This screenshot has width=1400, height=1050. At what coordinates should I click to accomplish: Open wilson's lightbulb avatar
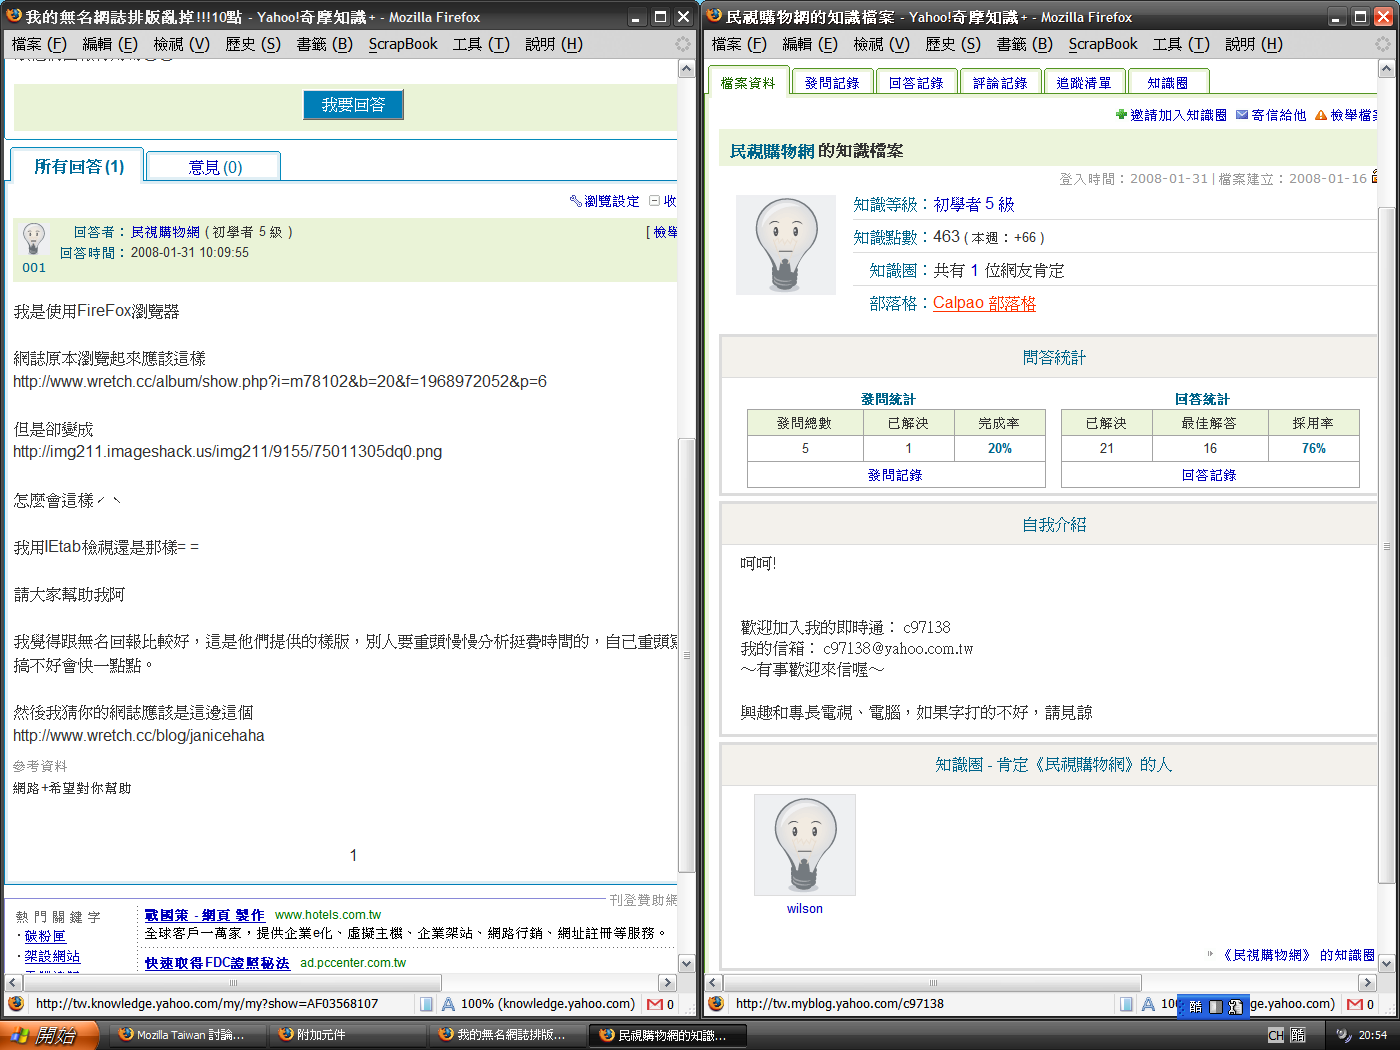(804, 845)
